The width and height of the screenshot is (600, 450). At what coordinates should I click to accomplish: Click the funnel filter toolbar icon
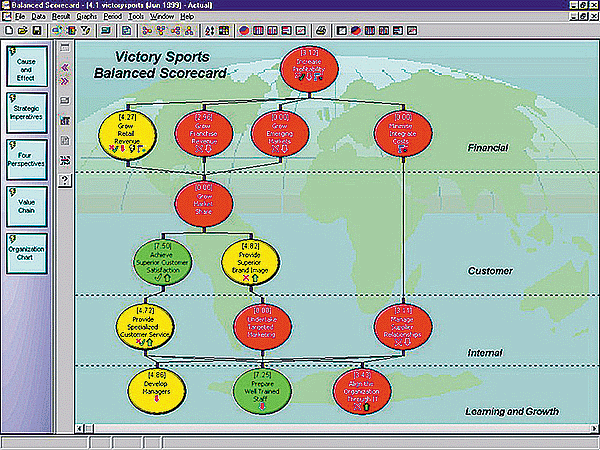[86, 31]
